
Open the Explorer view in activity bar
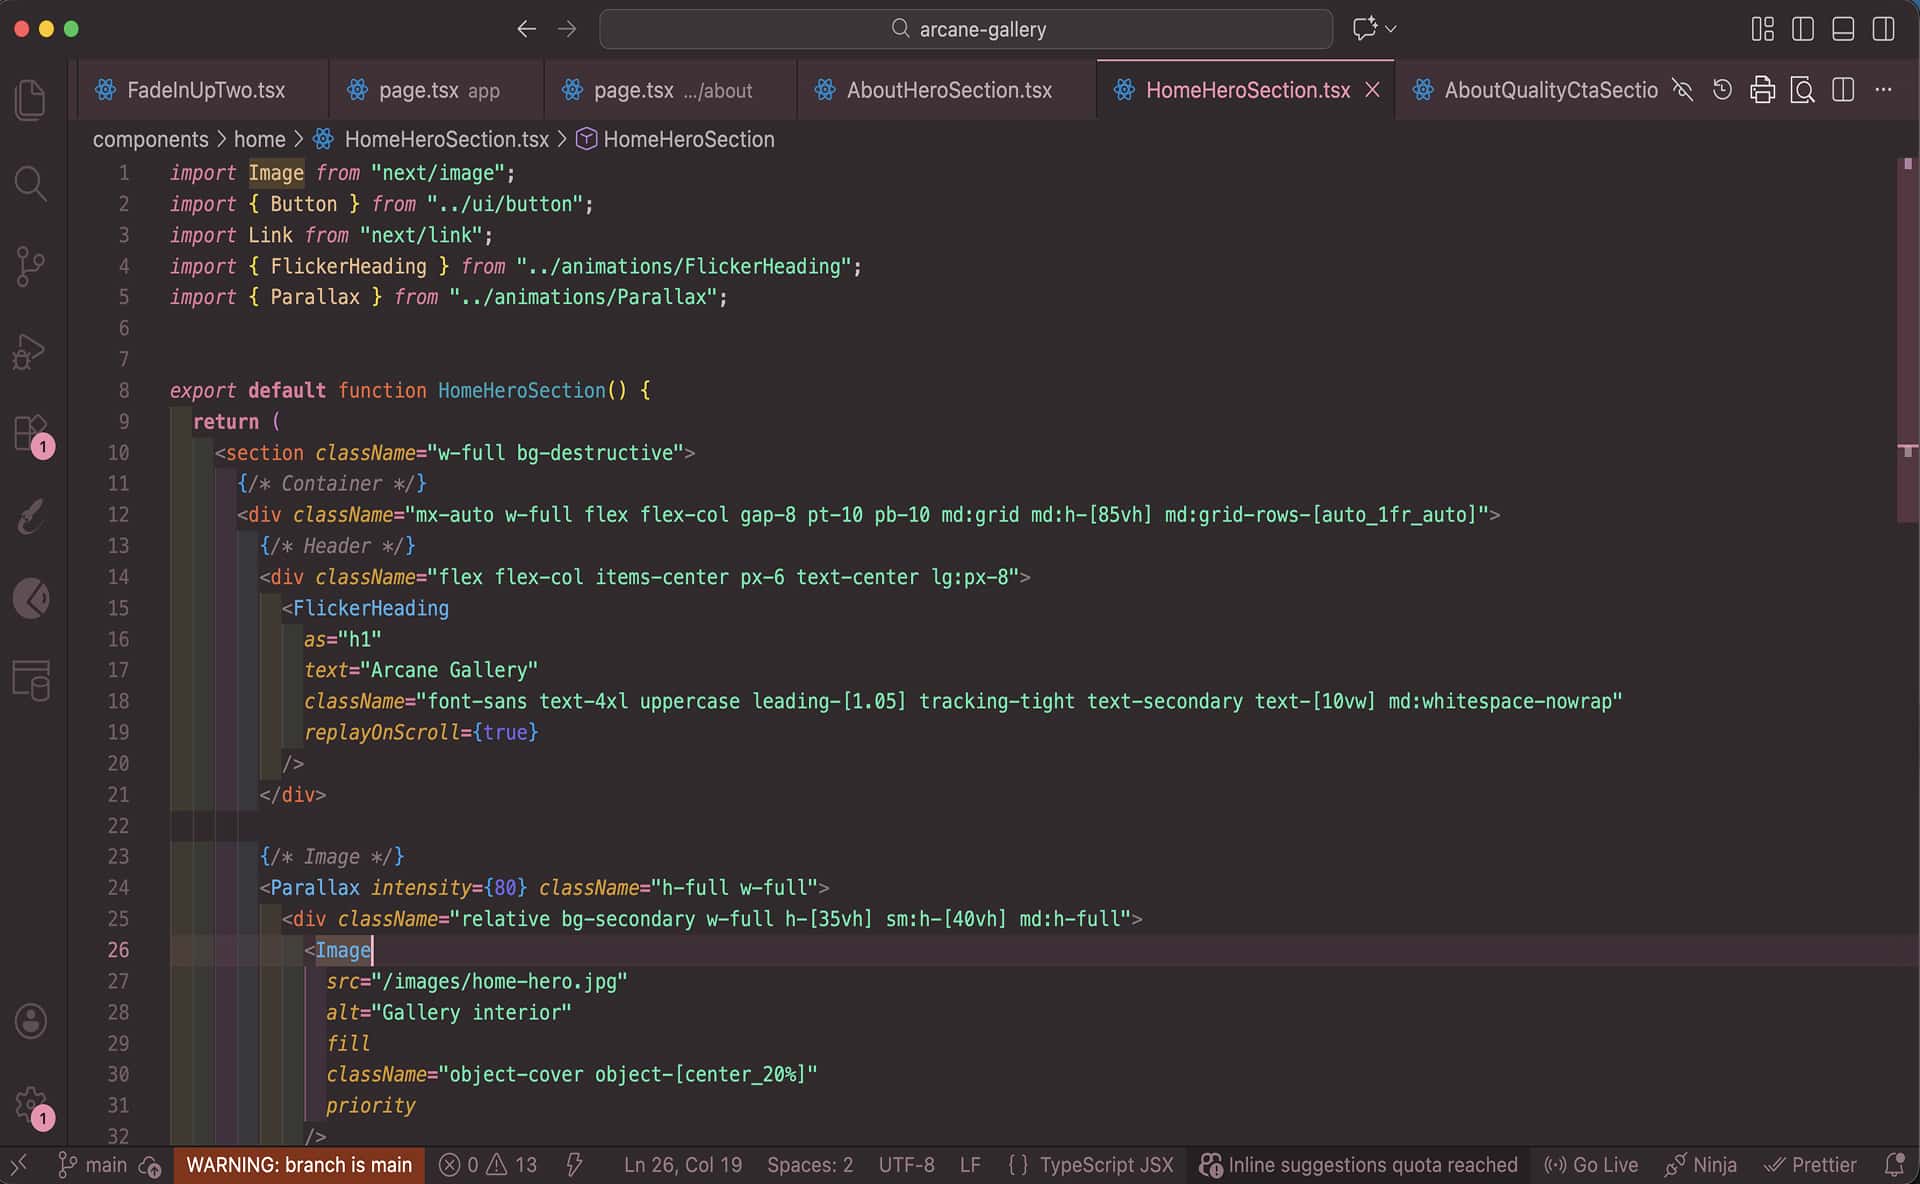[31, 100]
